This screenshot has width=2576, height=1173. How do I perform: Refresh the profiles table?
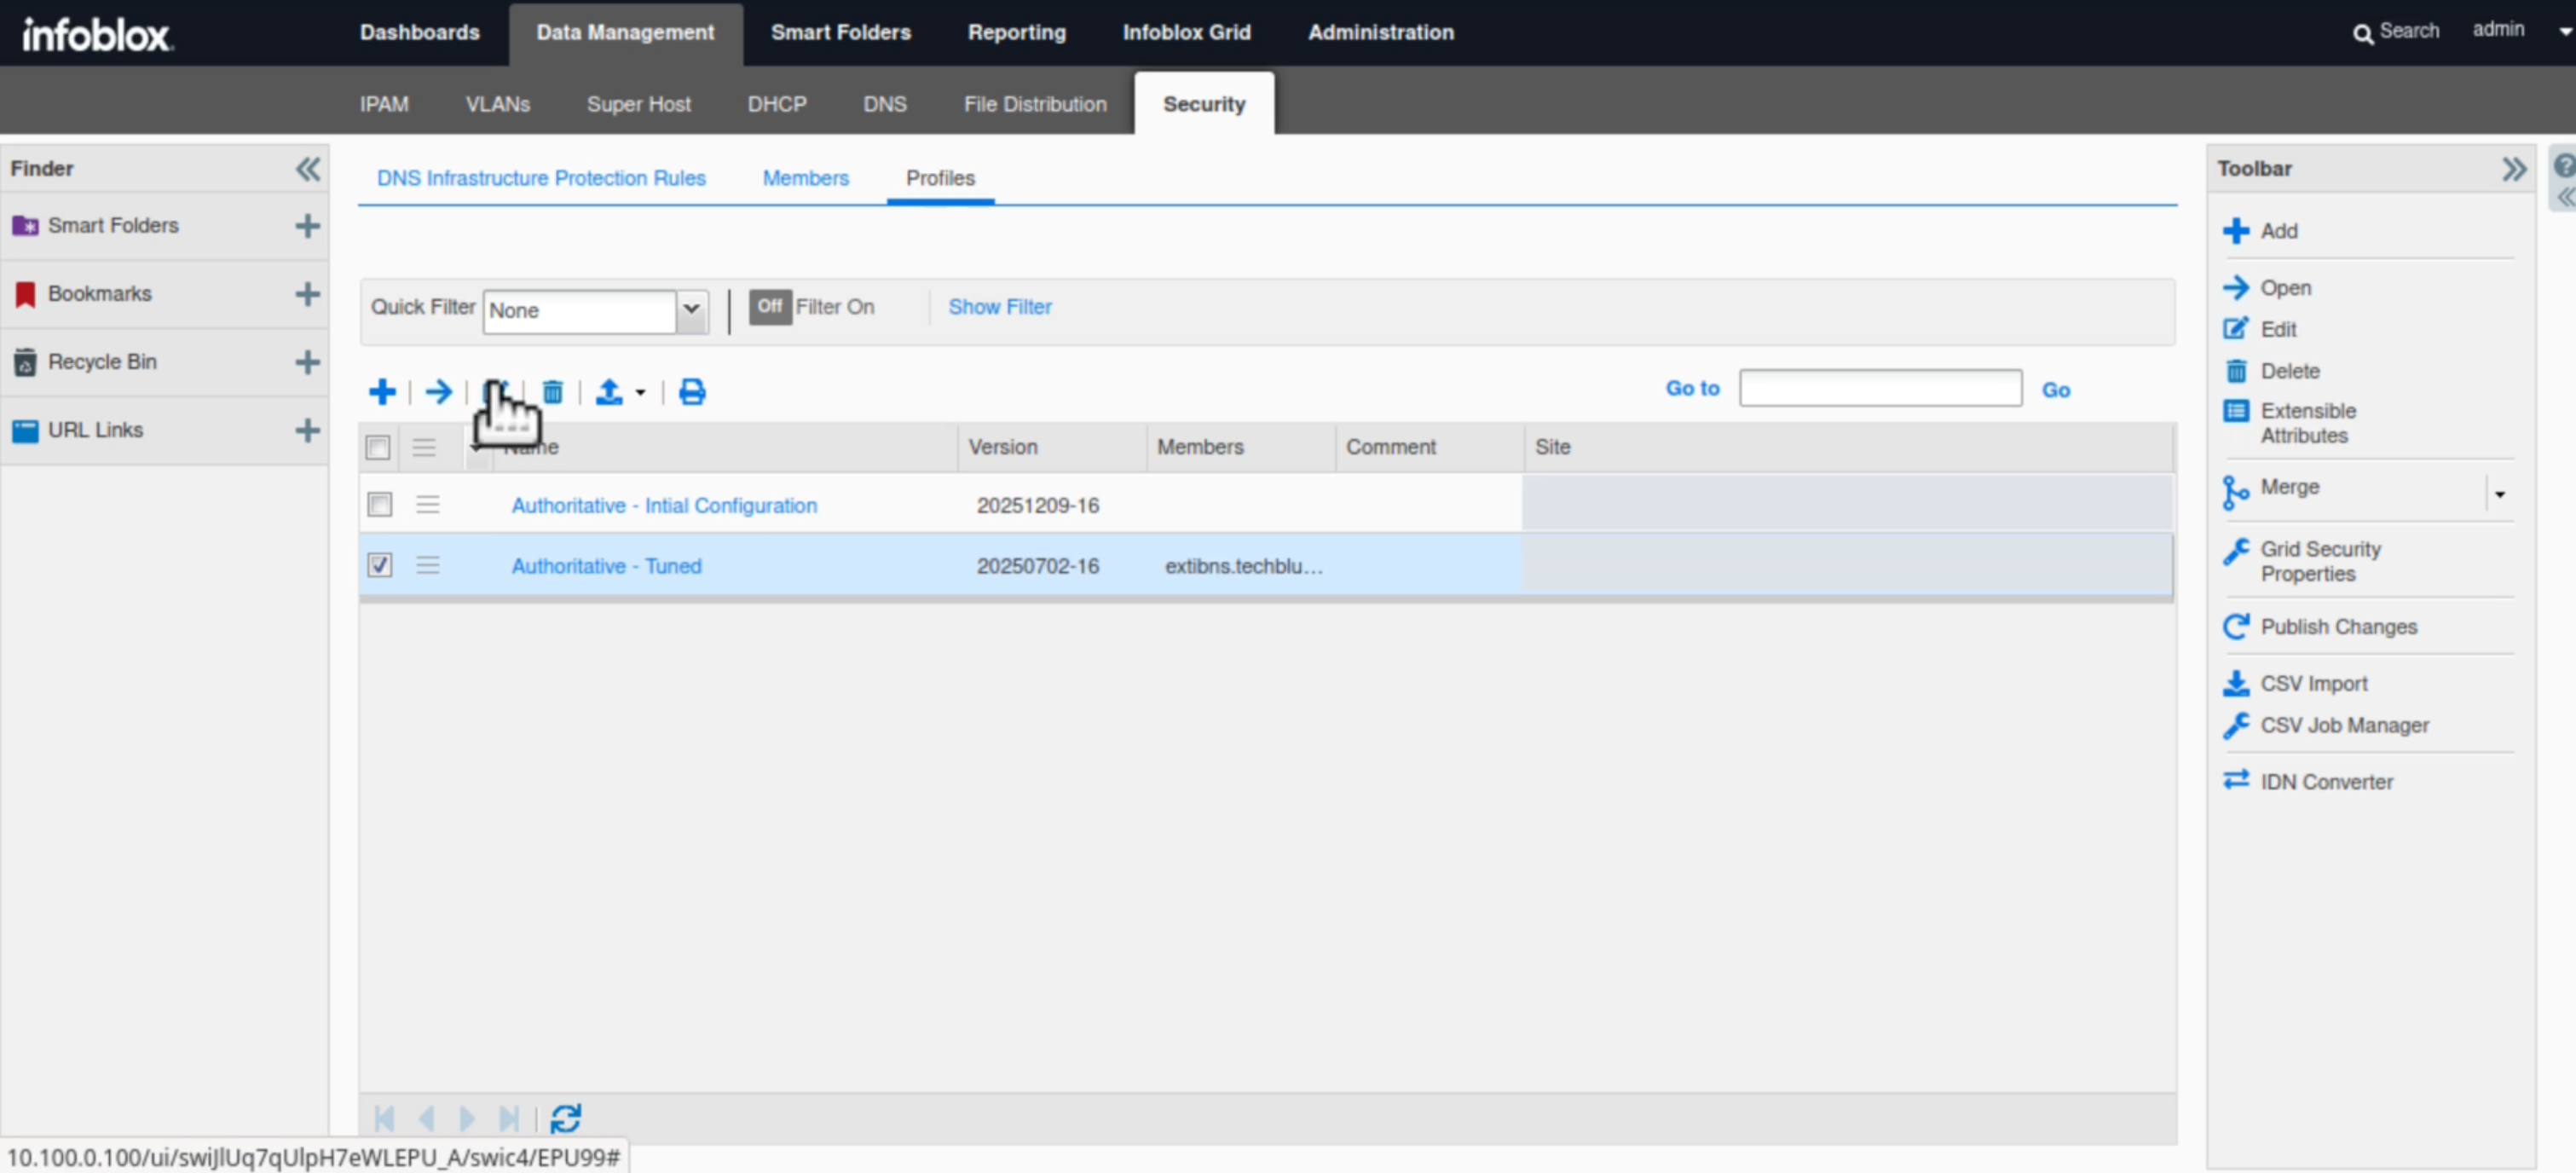pos(565,1118)
